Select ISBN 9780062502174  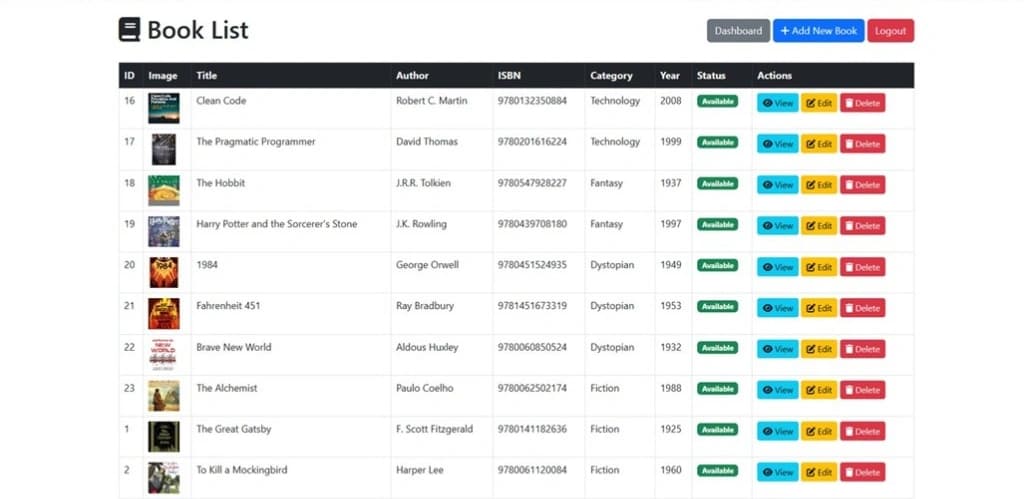click(532, 388)
